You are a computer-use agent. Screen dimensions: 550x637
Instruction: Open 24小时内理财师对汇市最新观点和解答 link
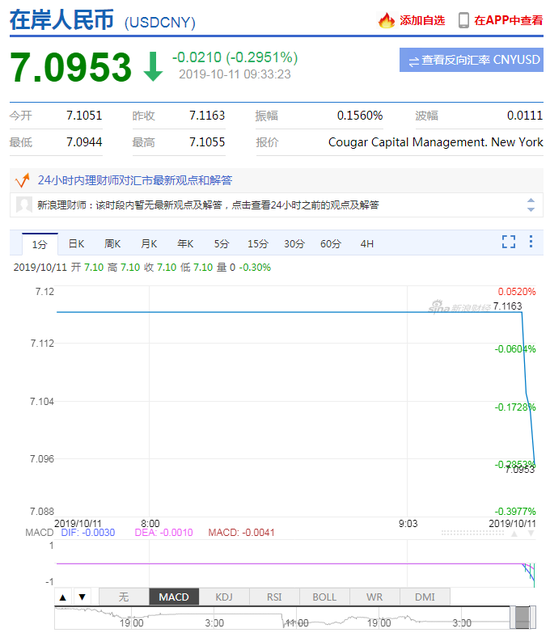pos(135,180)
